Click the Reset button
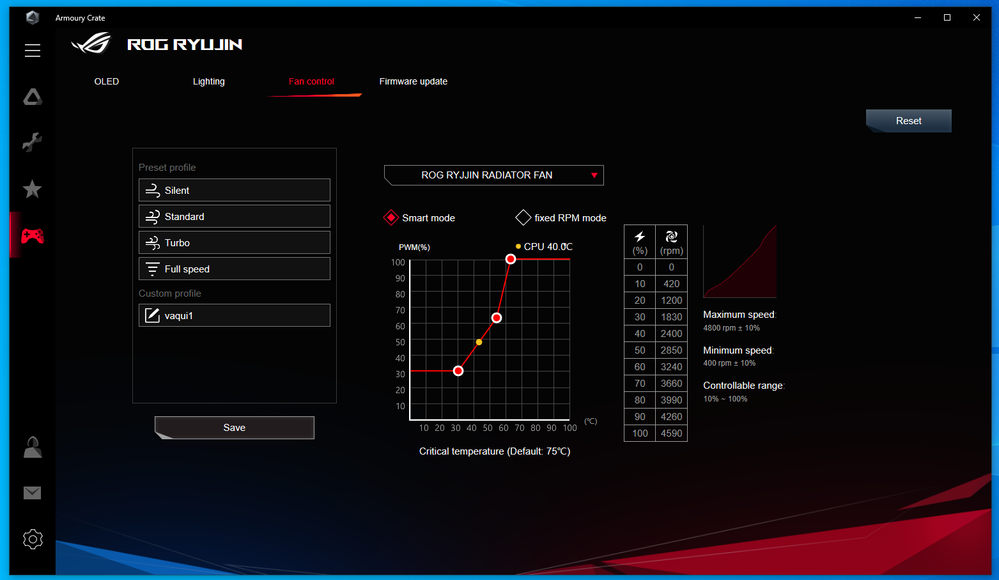 (909, 120)
